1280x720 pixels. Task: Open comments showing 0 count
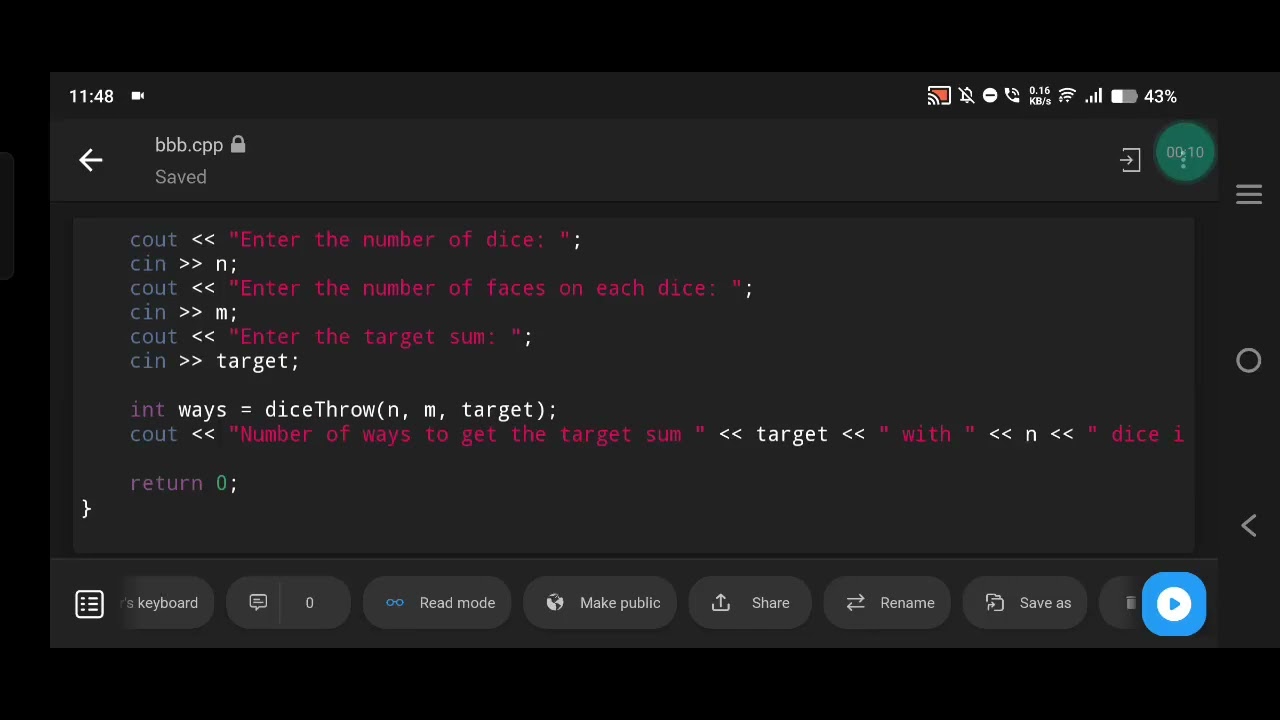click(x=288, y=603)
